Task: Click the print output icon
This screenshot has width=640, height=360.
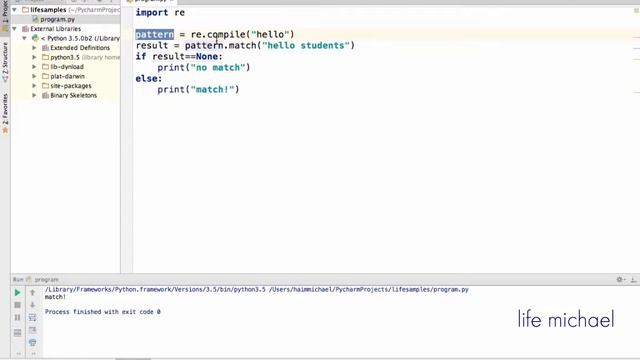Action: [x=33, y=342]
